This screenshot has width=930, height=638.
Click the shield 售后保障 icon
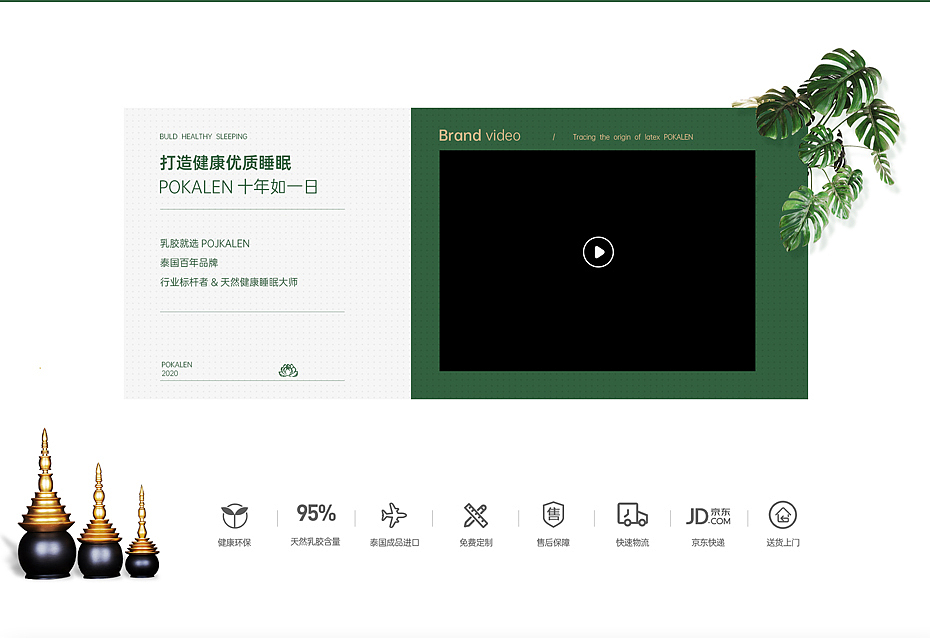553,514
